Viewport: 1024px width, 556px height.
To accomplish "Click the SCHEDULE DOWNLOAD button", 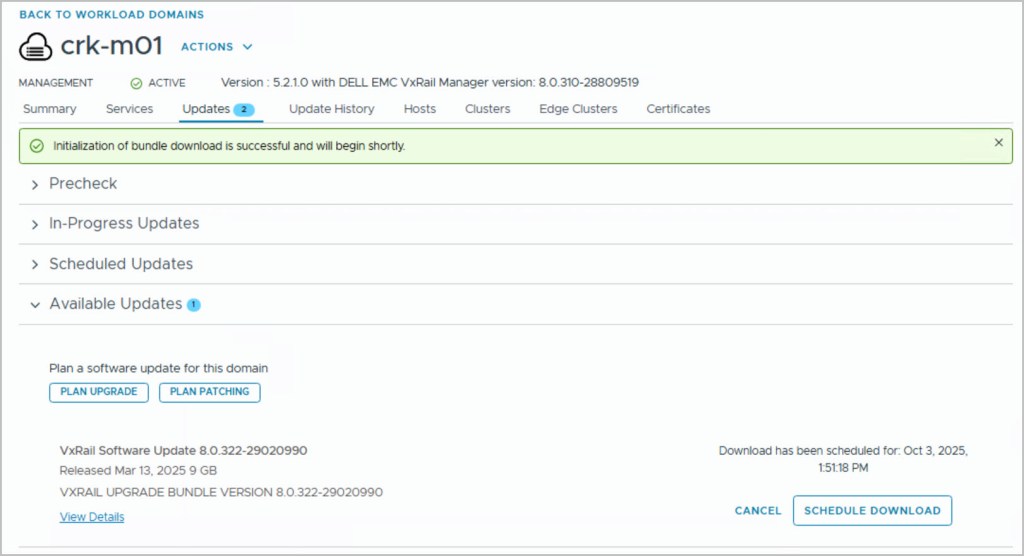I will point(872,510).
